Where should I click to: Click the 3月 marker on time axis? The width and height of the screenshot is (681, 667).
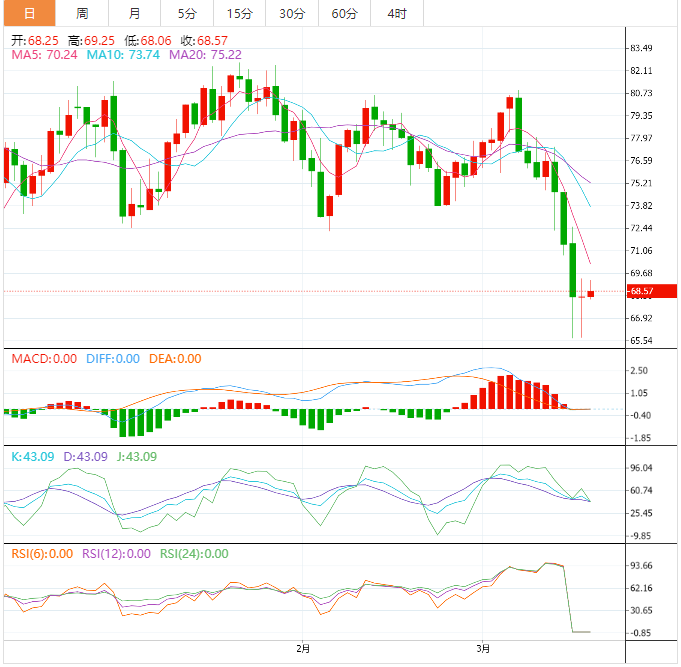[483, 649]
